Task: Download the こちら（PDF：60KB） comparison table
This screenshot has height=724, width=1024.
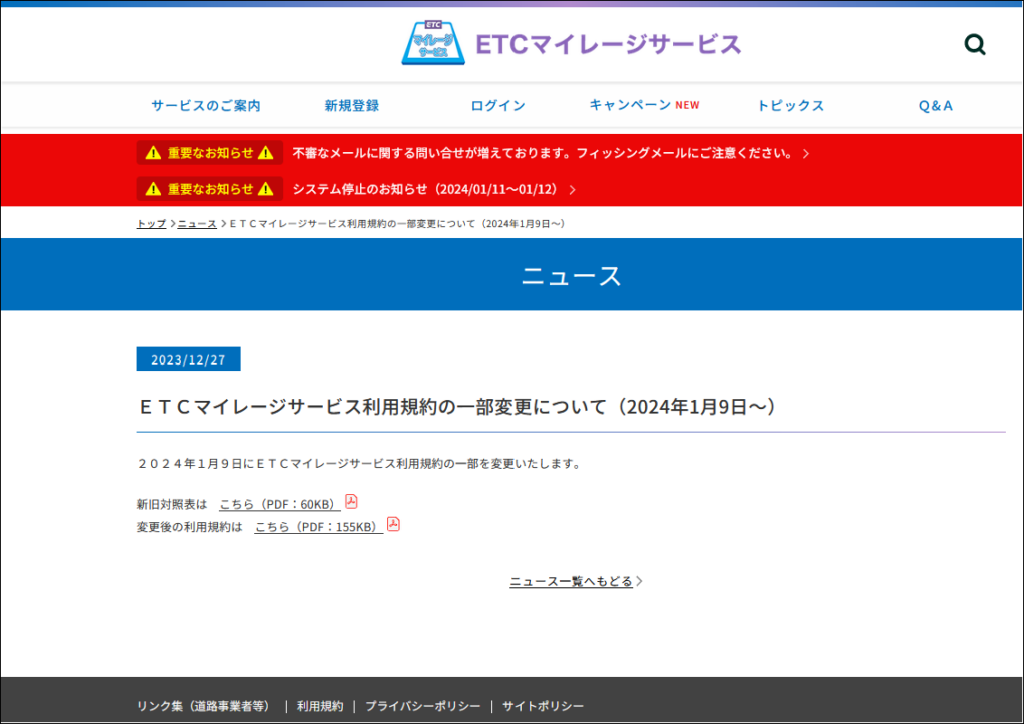Action: coord(280,505)
